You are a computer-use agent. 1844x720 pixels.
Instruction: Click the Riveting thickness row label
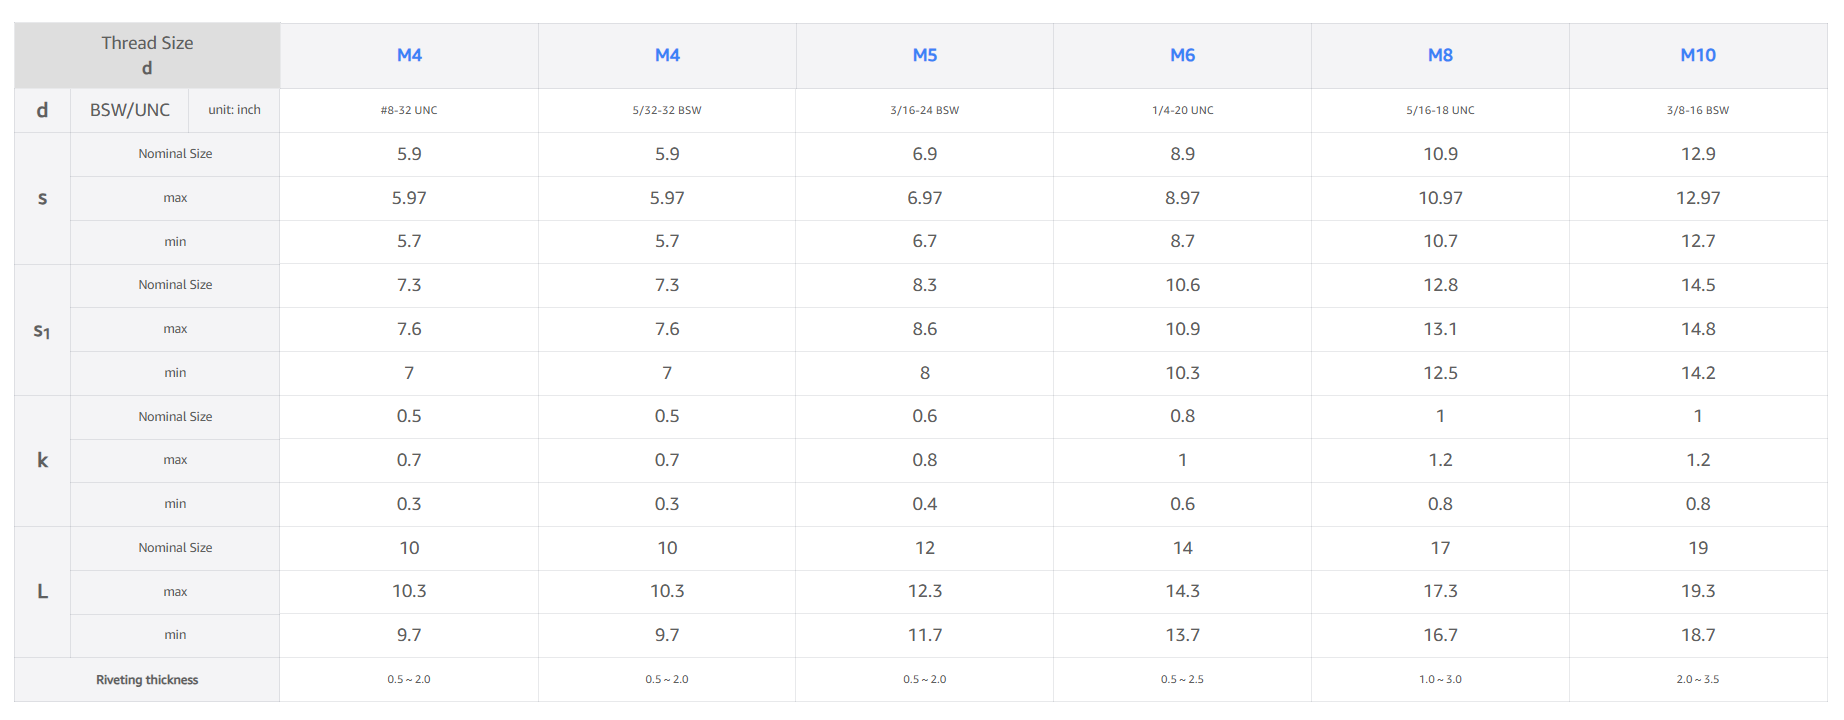(x=147, y=680)
